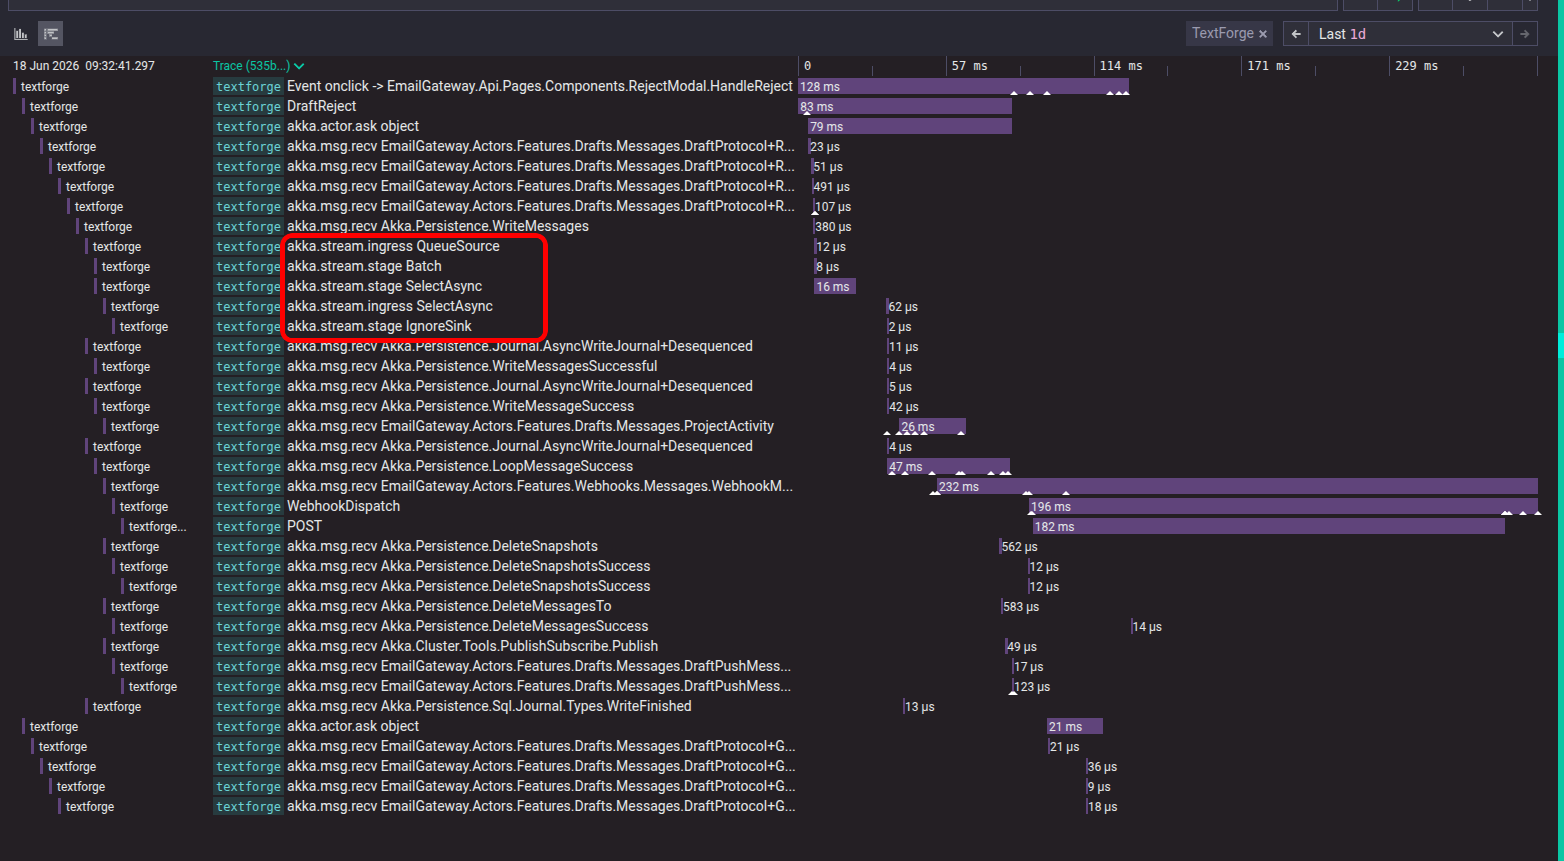Click the 182 ms POST bar
1564x861 pixels.
[x=1269, y=527]
